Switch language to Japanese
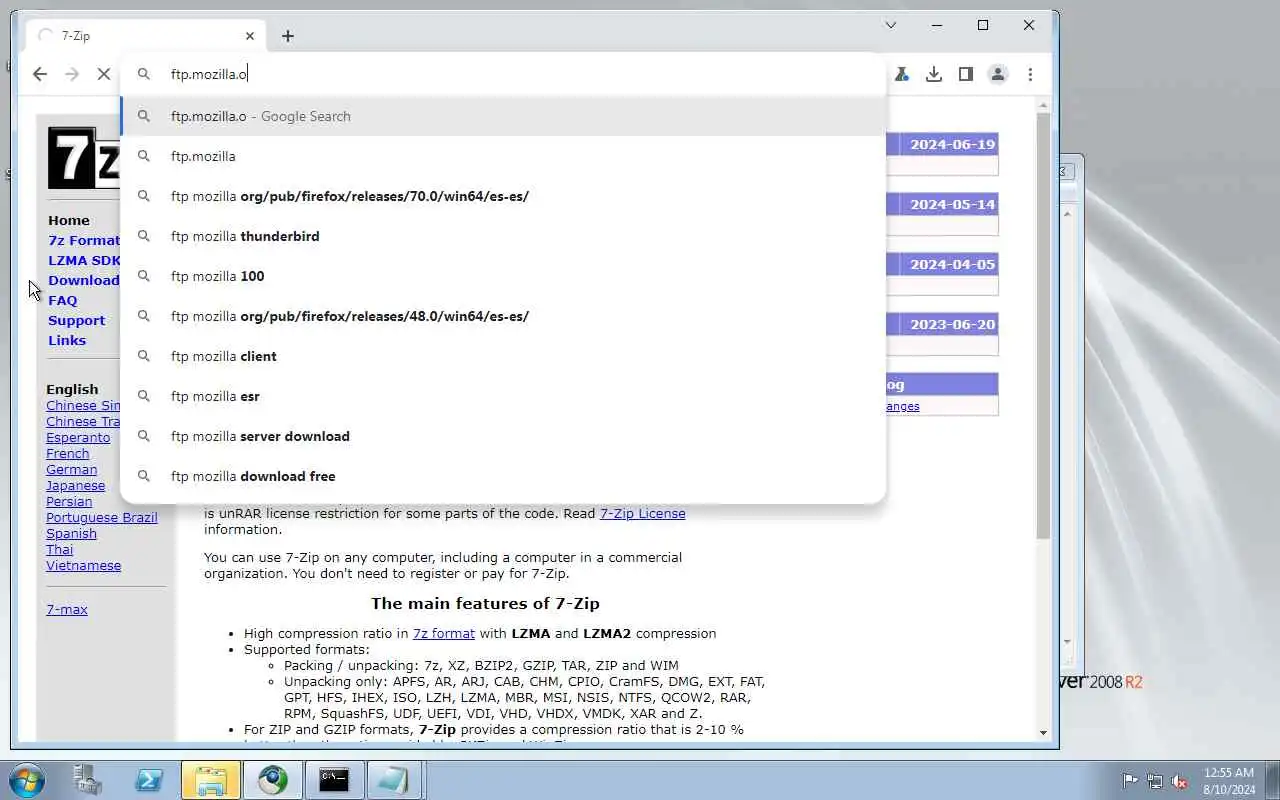Image resolution: width=1280 pixels, height=800 pixels. (x=75, y=485)
